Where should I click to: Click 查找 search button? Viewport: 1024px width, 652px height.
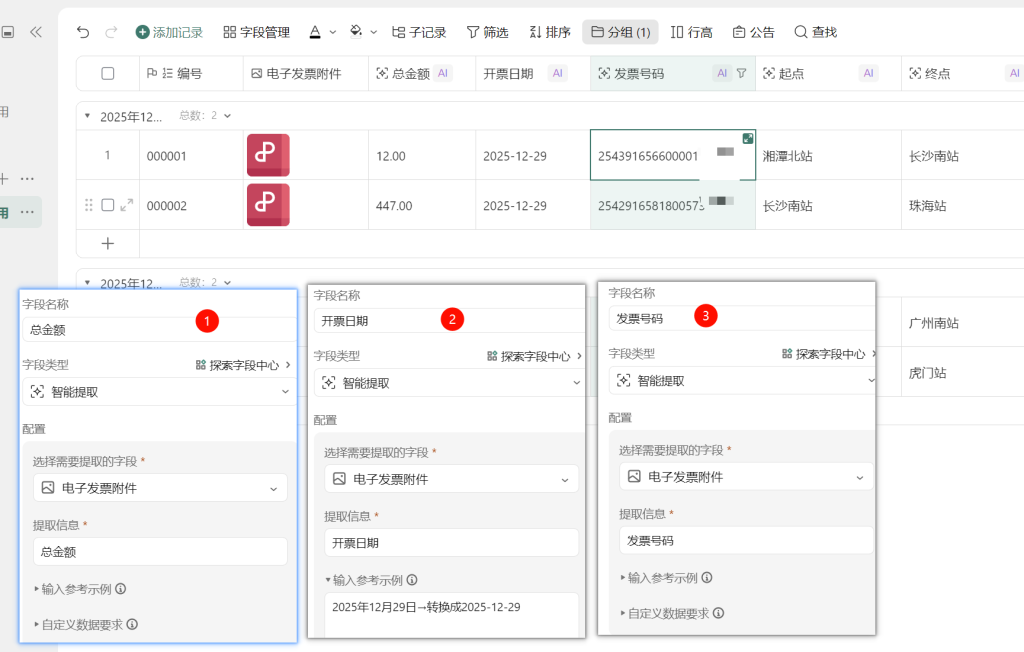point(816,32)
